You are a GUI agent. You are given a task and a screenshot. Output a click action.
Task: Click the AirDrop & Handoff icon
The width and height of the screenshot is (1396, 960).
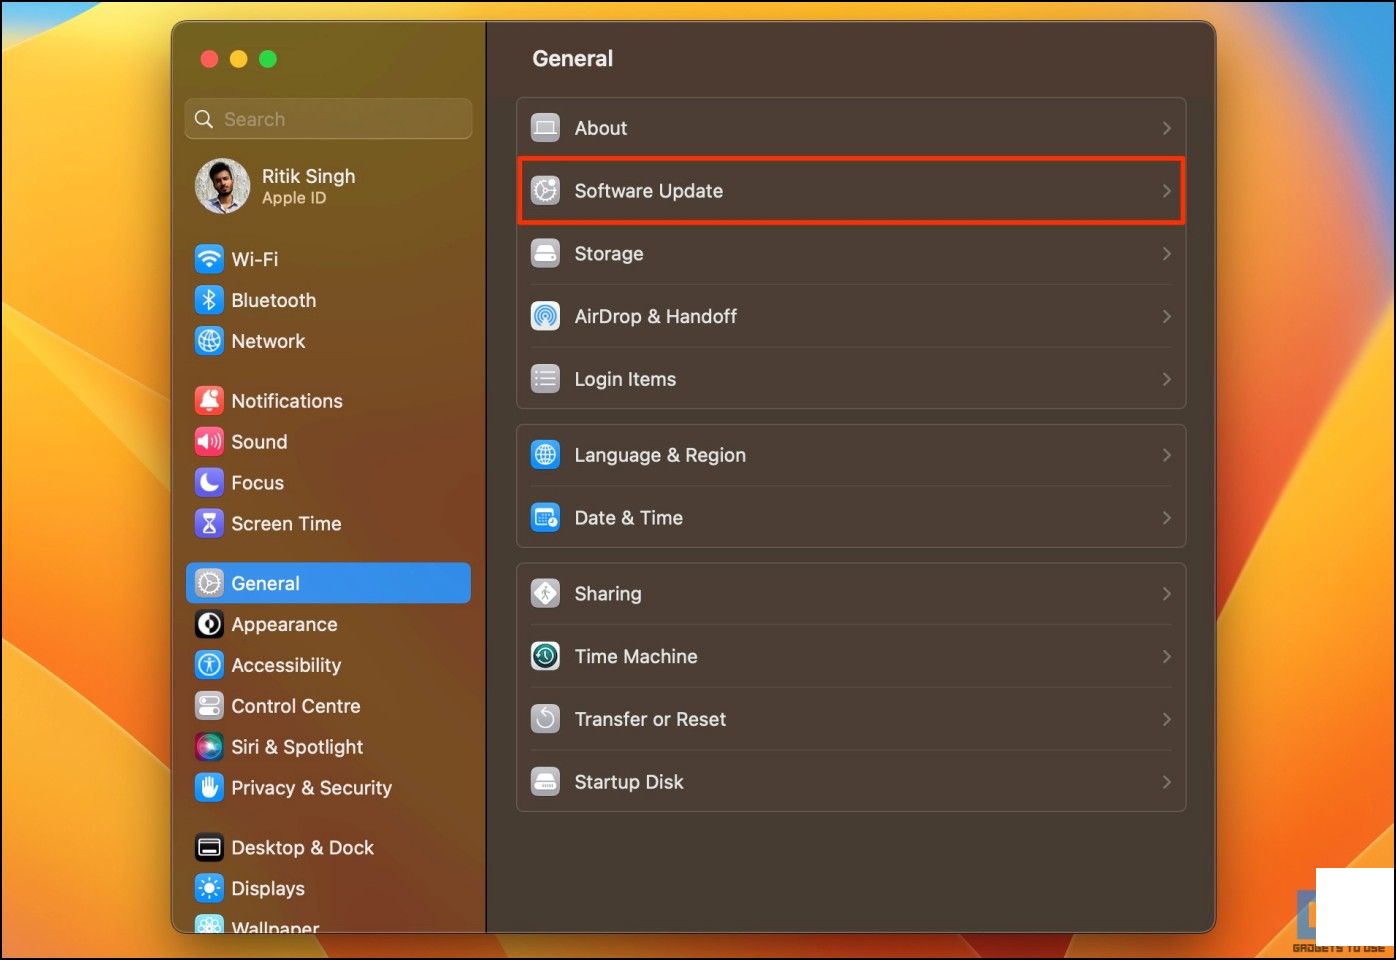[x=545, y=316]
